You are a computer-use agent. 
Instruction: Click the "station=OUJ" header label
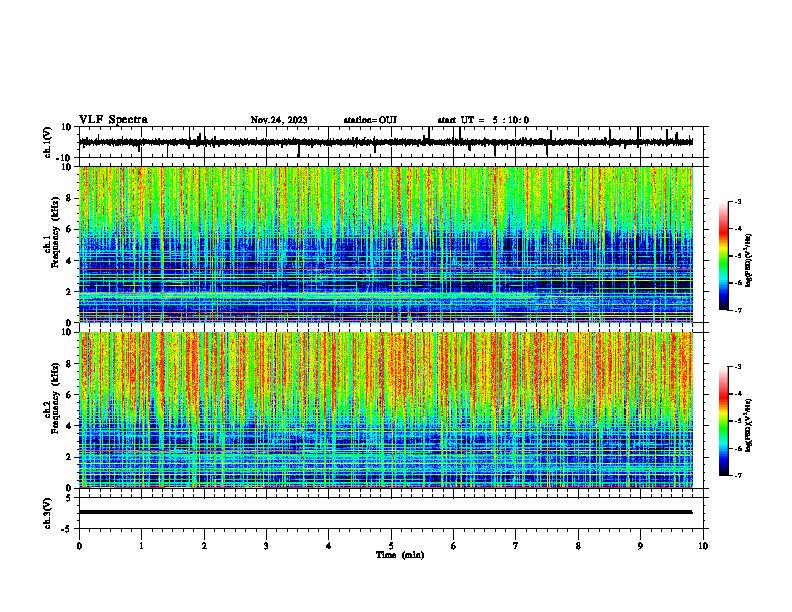370,120
